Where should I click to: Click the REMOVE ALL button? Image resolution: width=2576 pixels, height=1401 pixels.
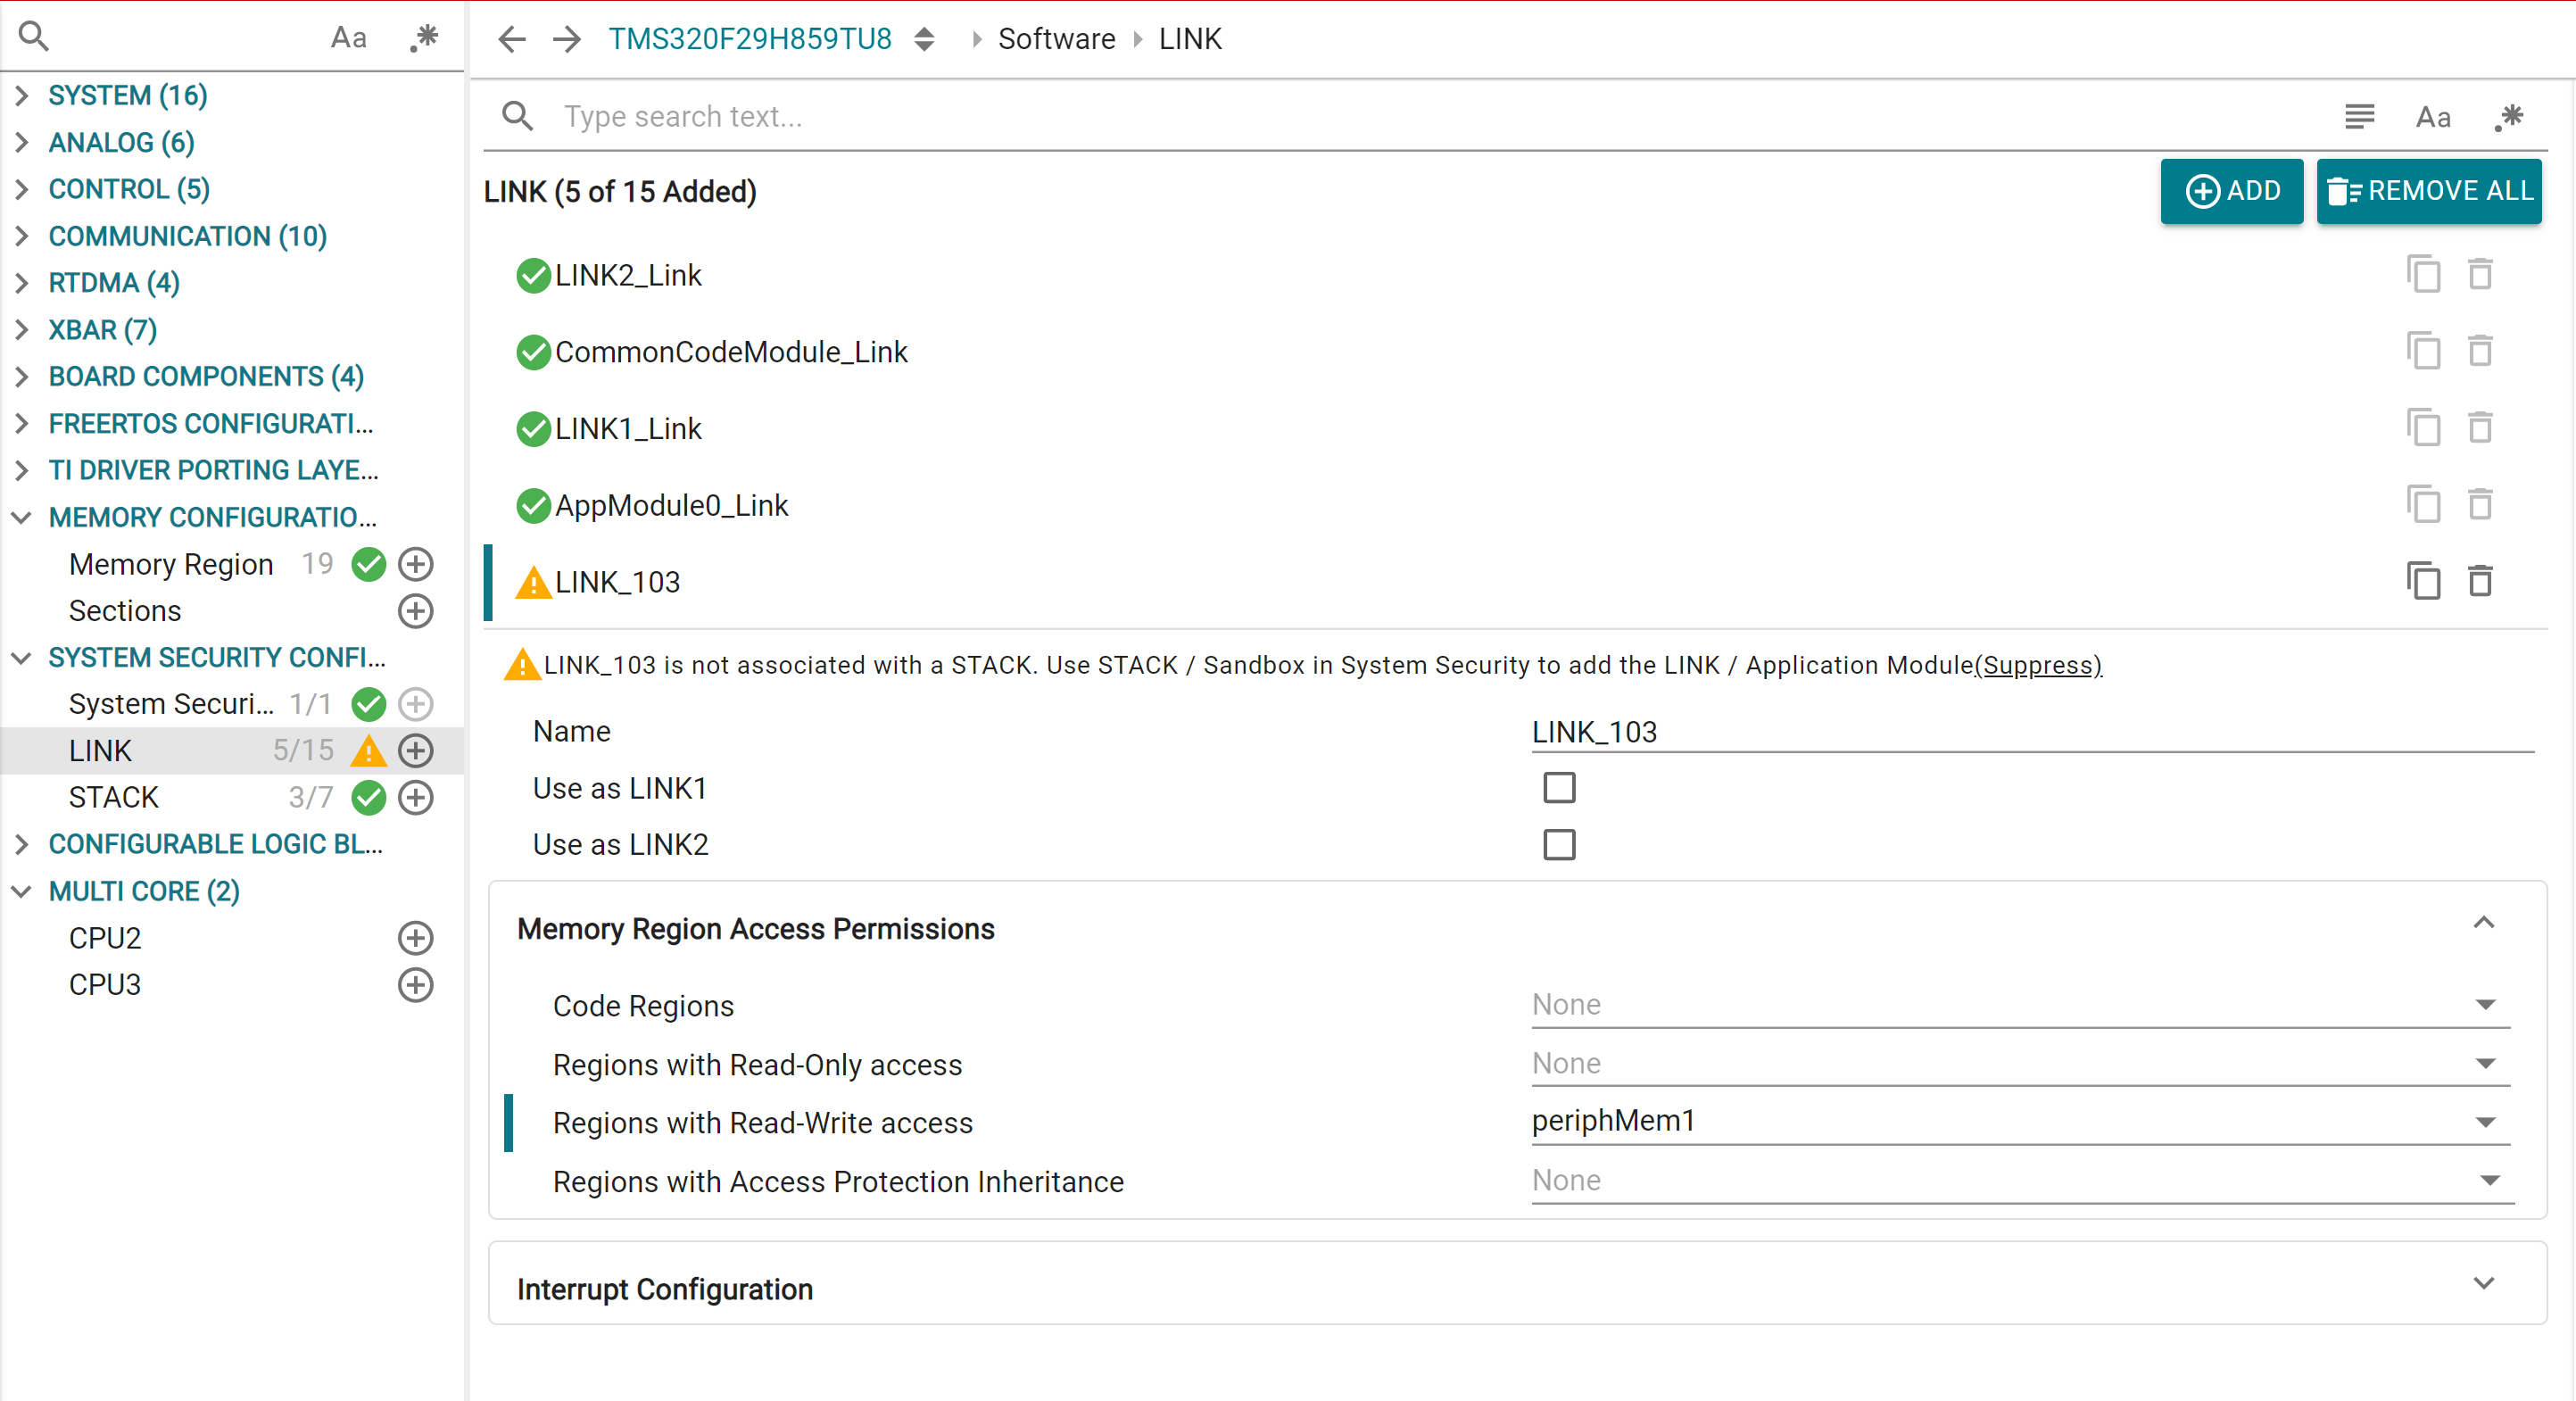[2430, 191]
